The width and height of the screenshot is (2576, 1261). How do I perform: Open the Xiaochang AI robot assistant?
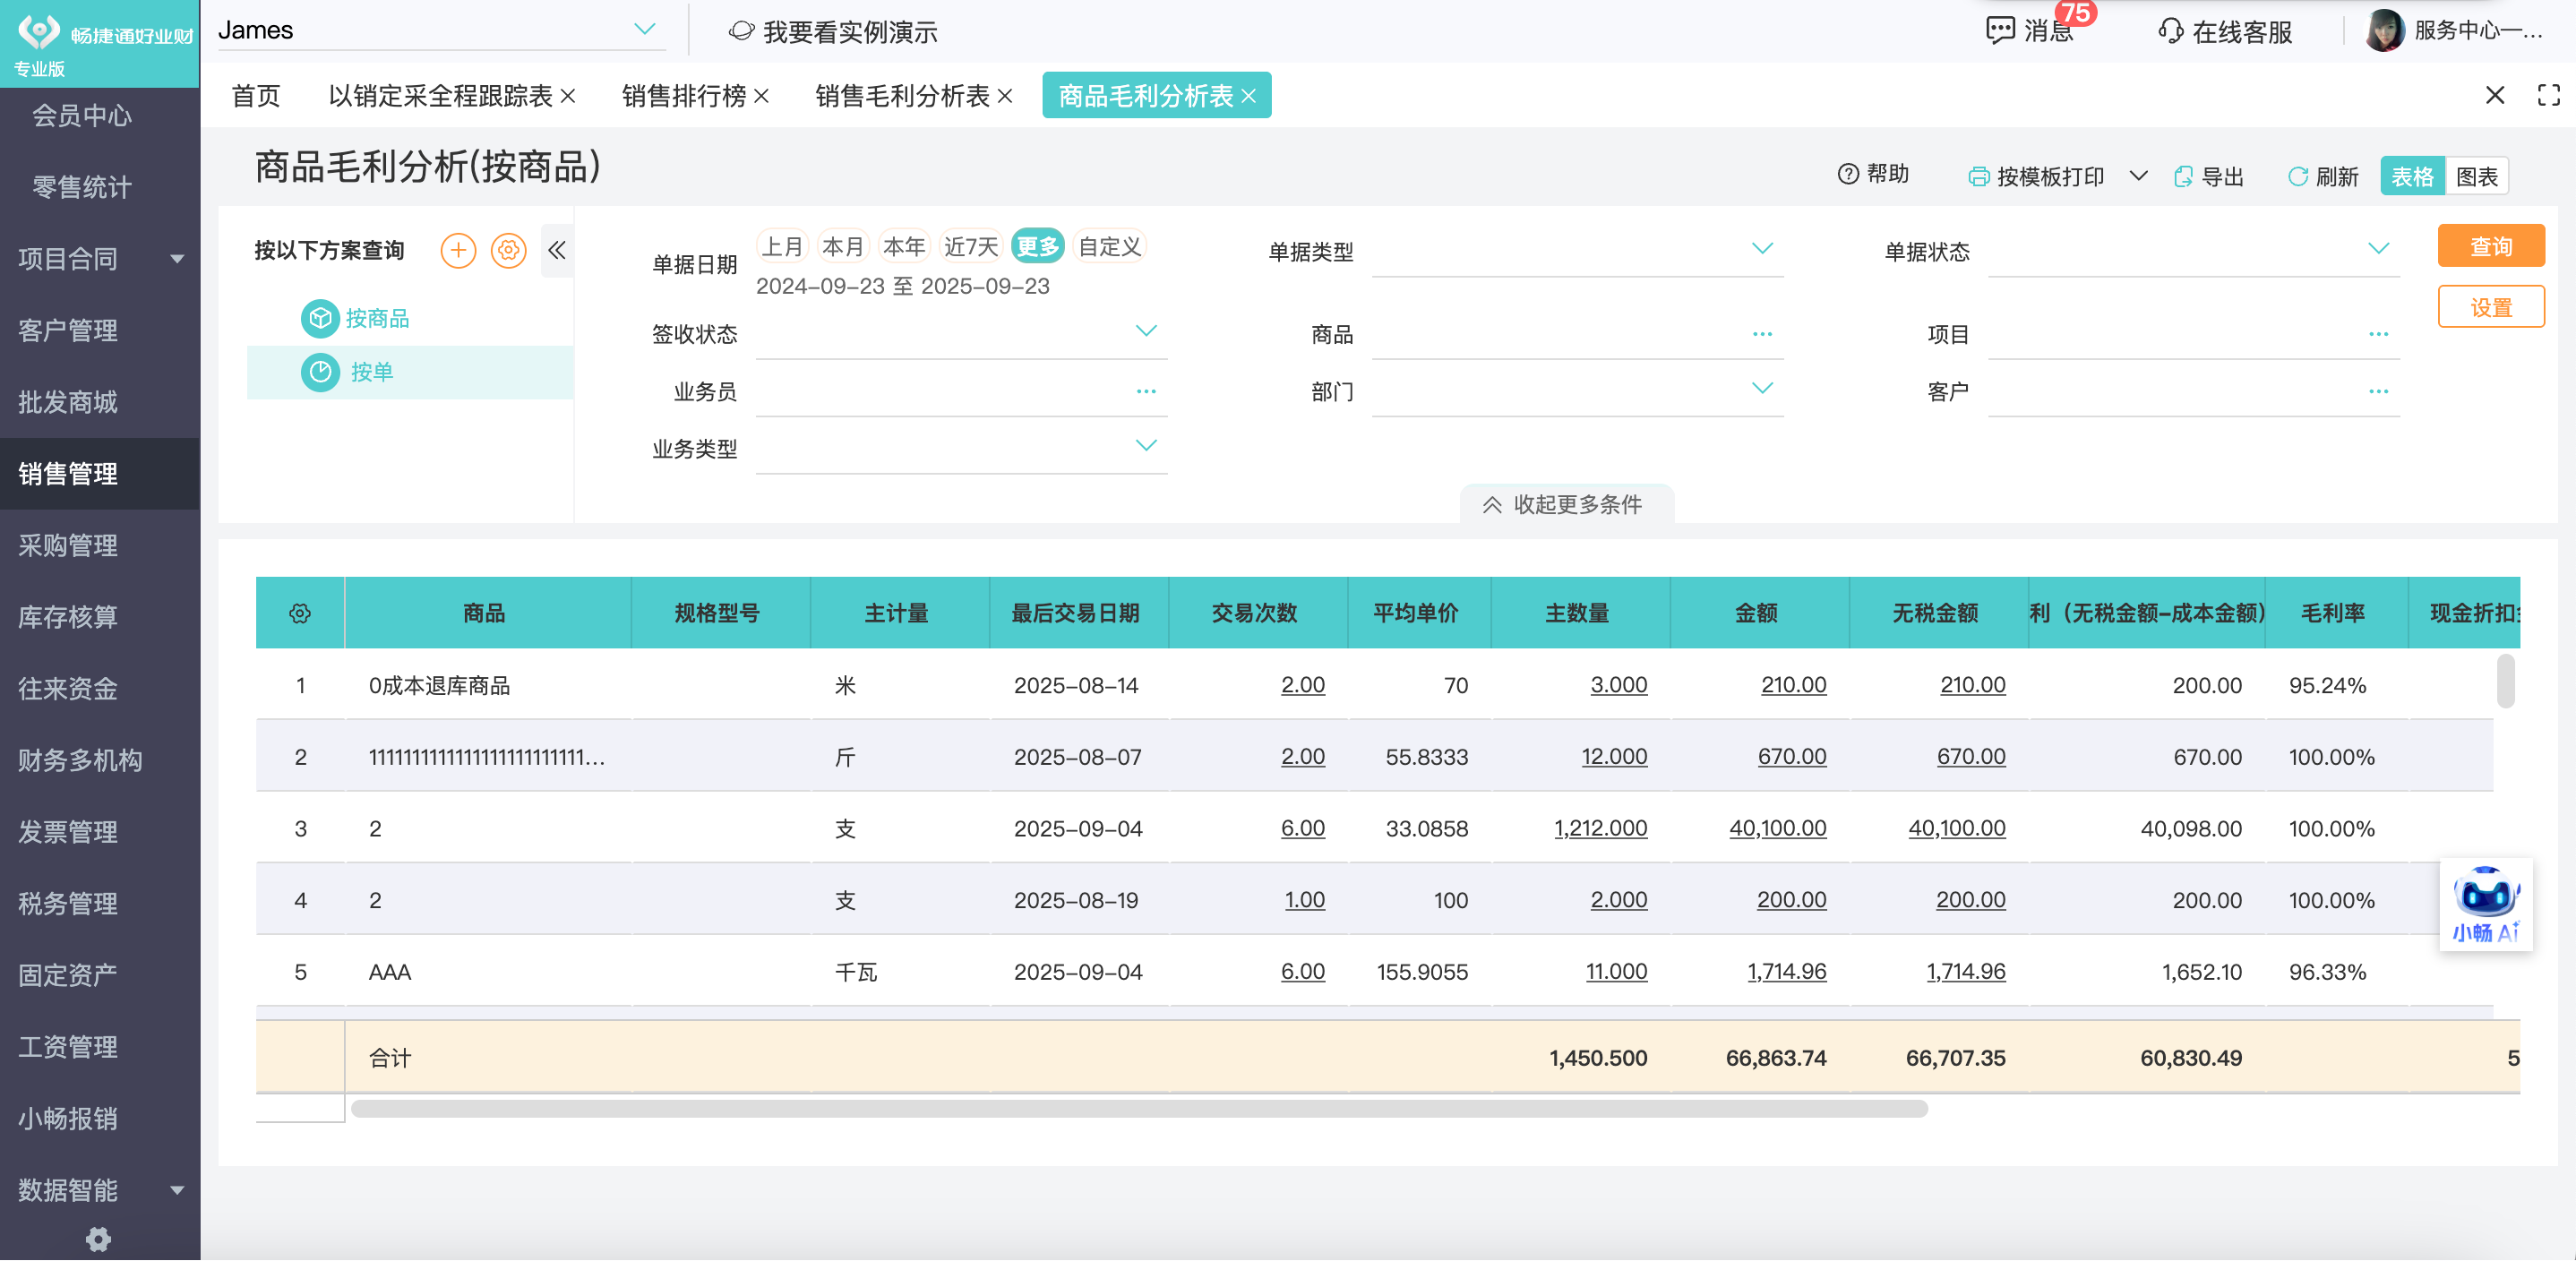point(2486,904)
